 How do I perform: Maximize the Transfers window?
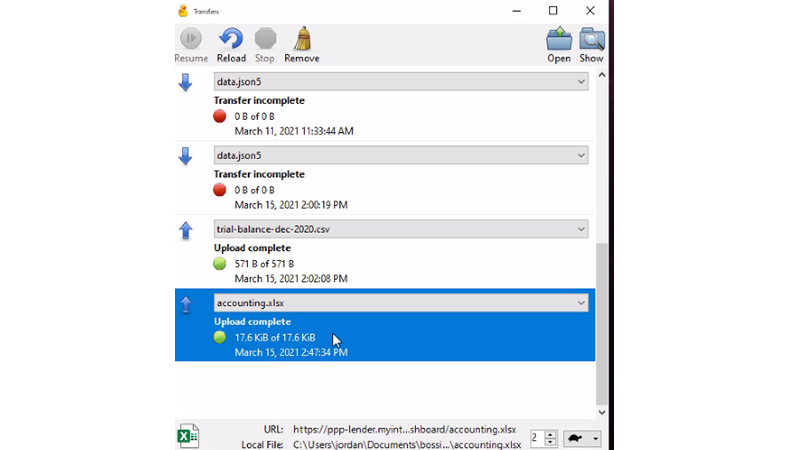(x=553, y=11)
